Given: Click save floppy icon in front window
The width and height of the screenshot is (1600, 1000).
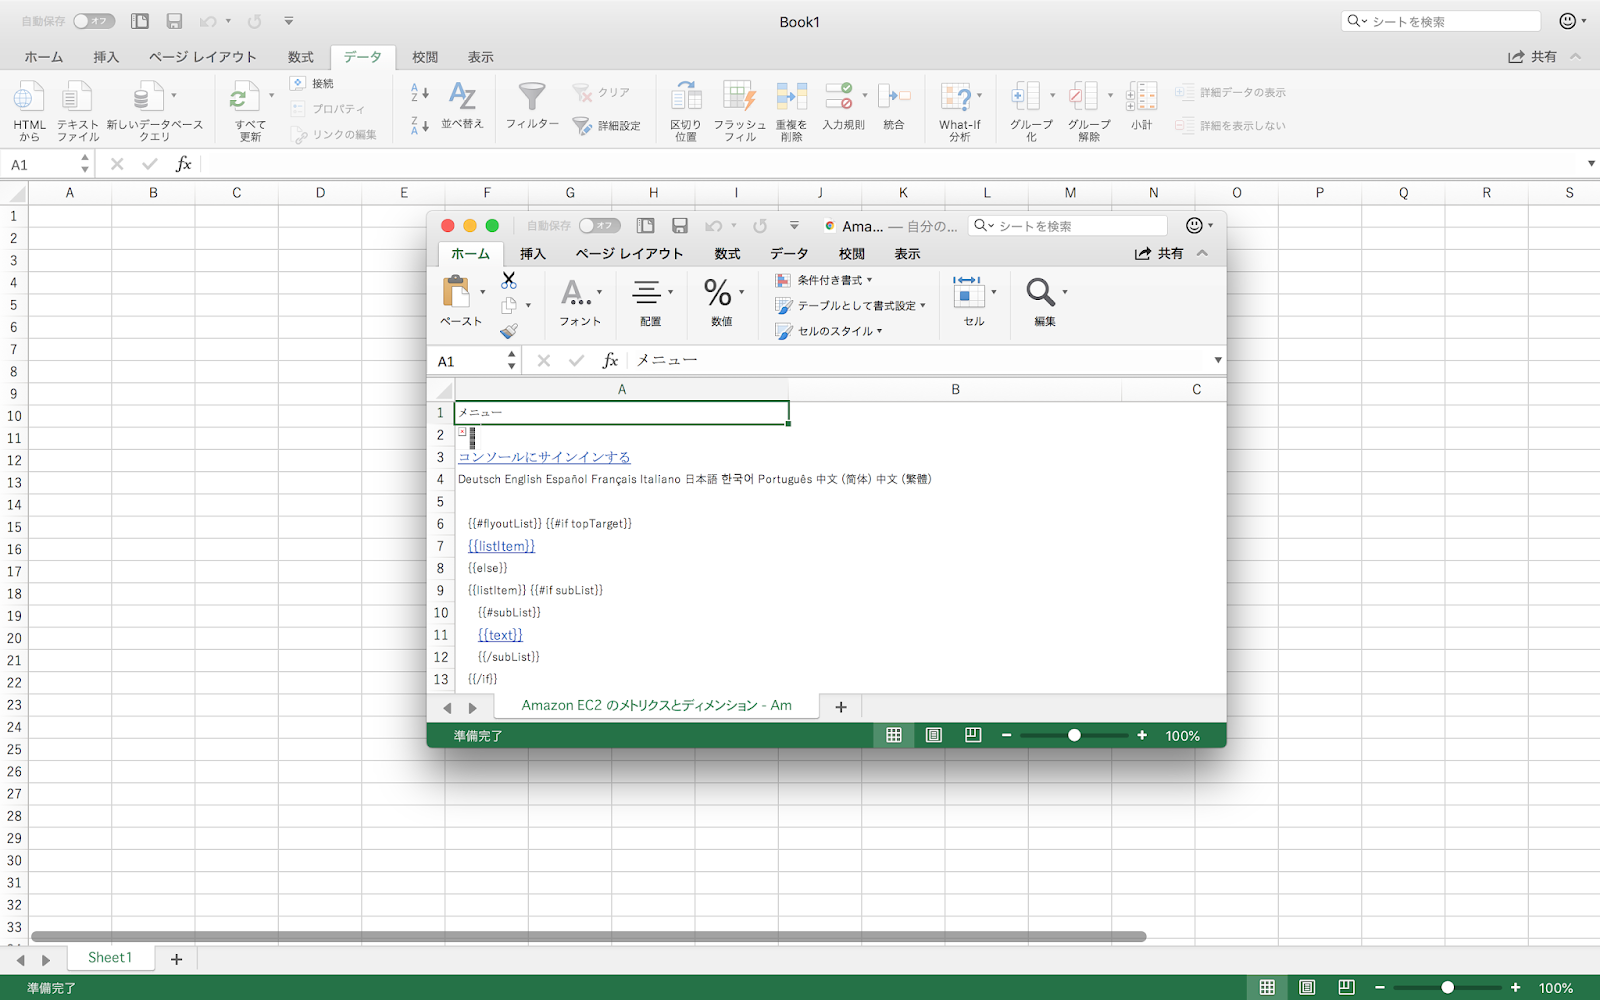Looking at the screenshot, I should pos(680,226).
